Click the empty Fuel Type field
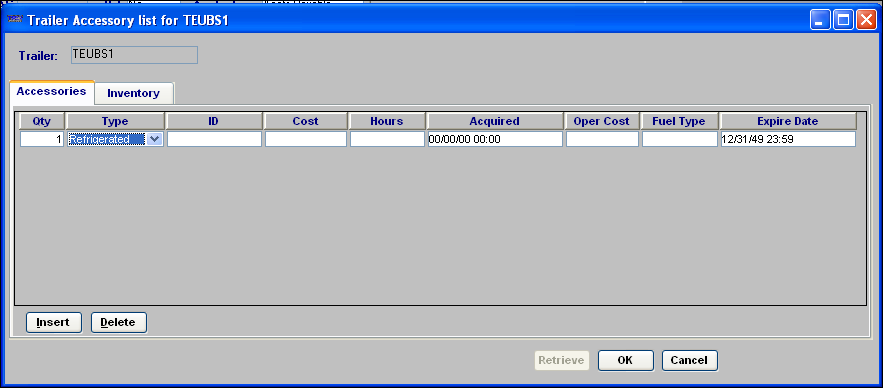This screenshot has height=388, width=883. 679,139
